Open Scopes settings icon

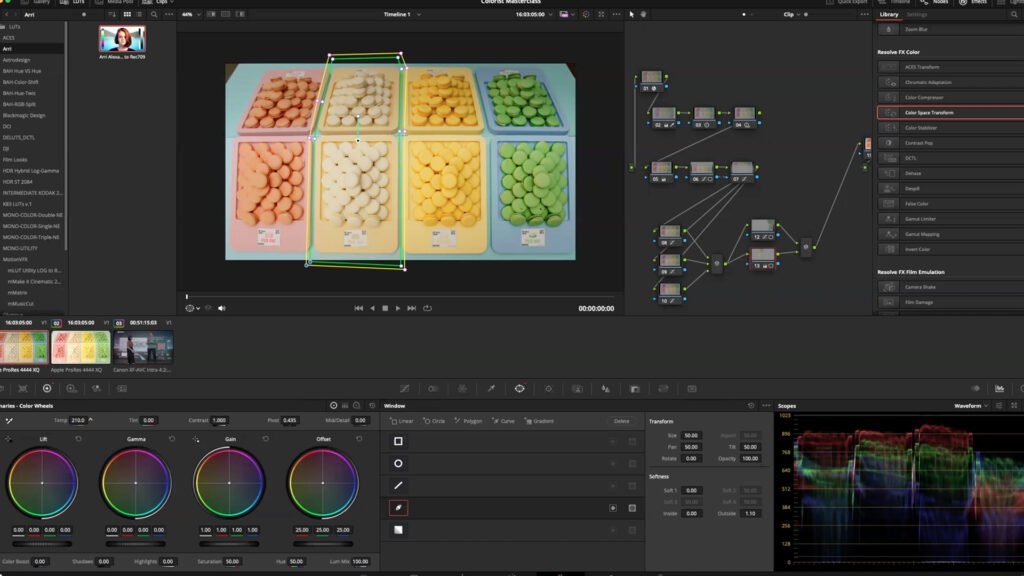[999, 406]
